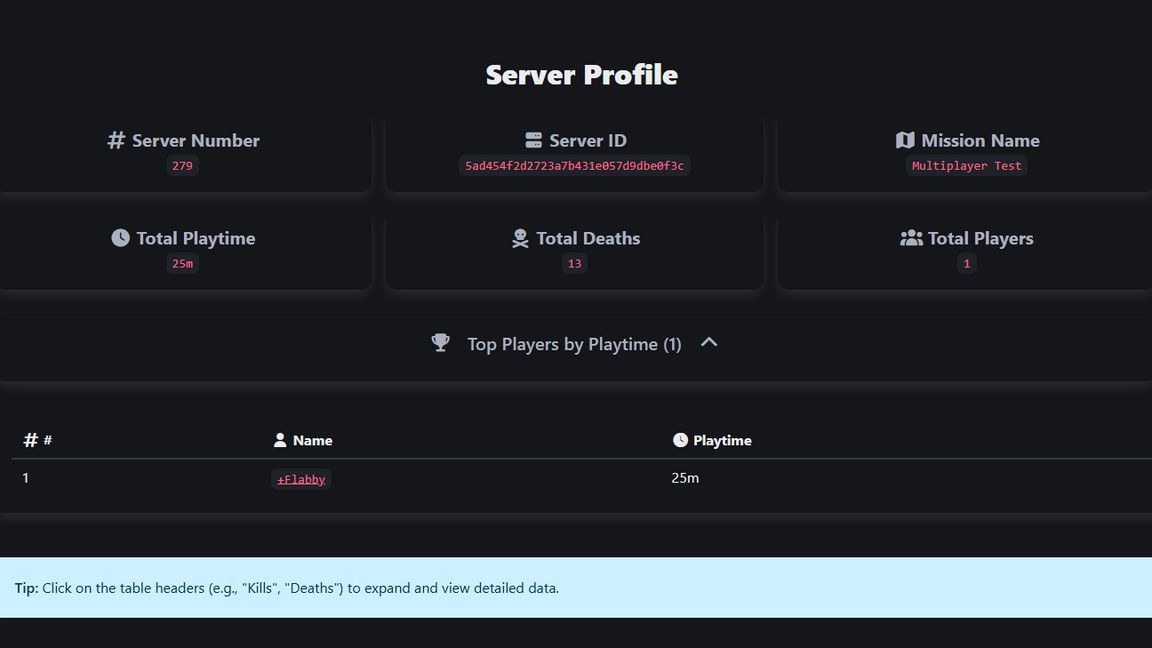
Task: Click the blue Tip information banner
Action: tap(576, 588)
